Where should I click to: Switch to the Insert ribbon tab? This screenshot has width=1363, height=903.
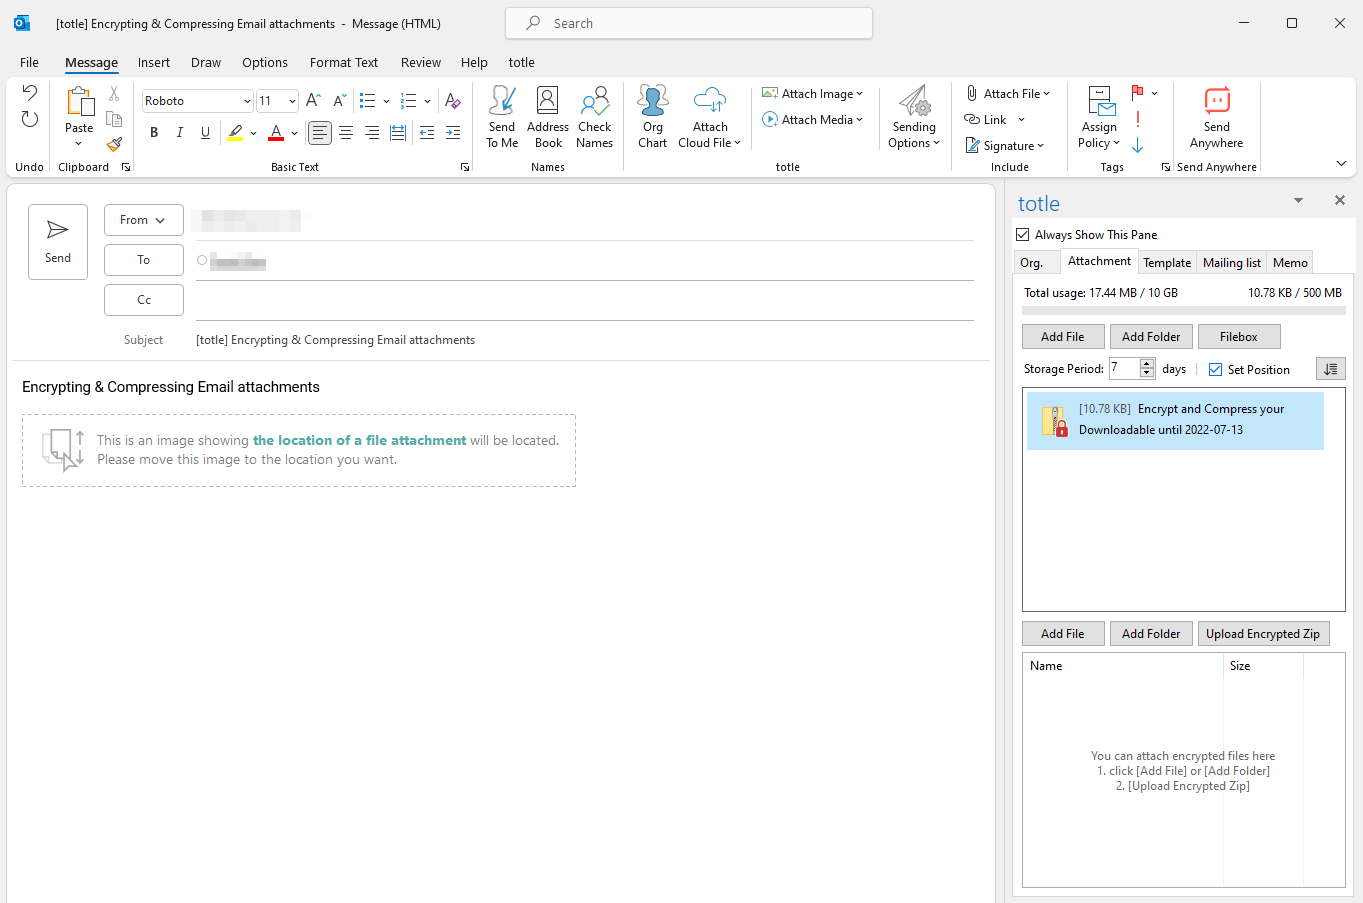154,62
